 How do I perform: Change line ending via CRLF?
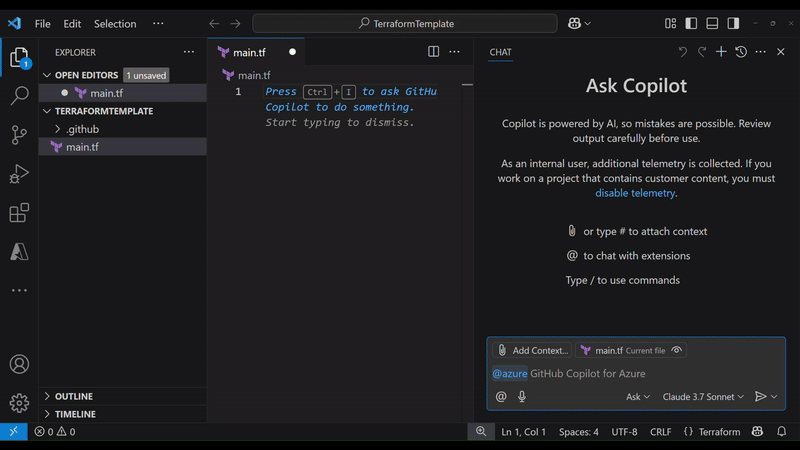660,432
